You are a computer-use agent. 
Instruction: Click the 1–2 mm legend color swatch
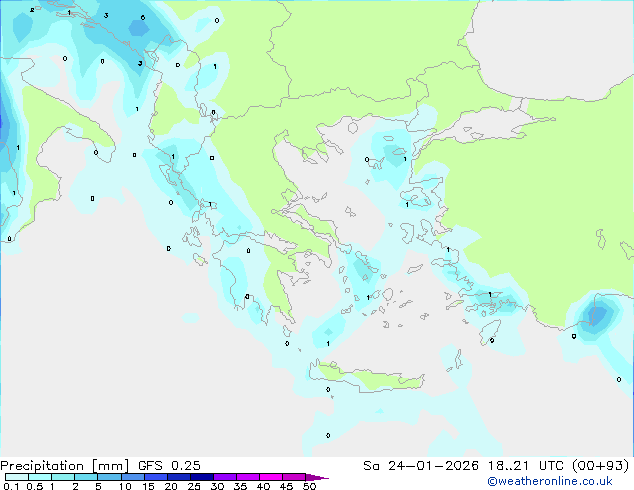[63, 477]
